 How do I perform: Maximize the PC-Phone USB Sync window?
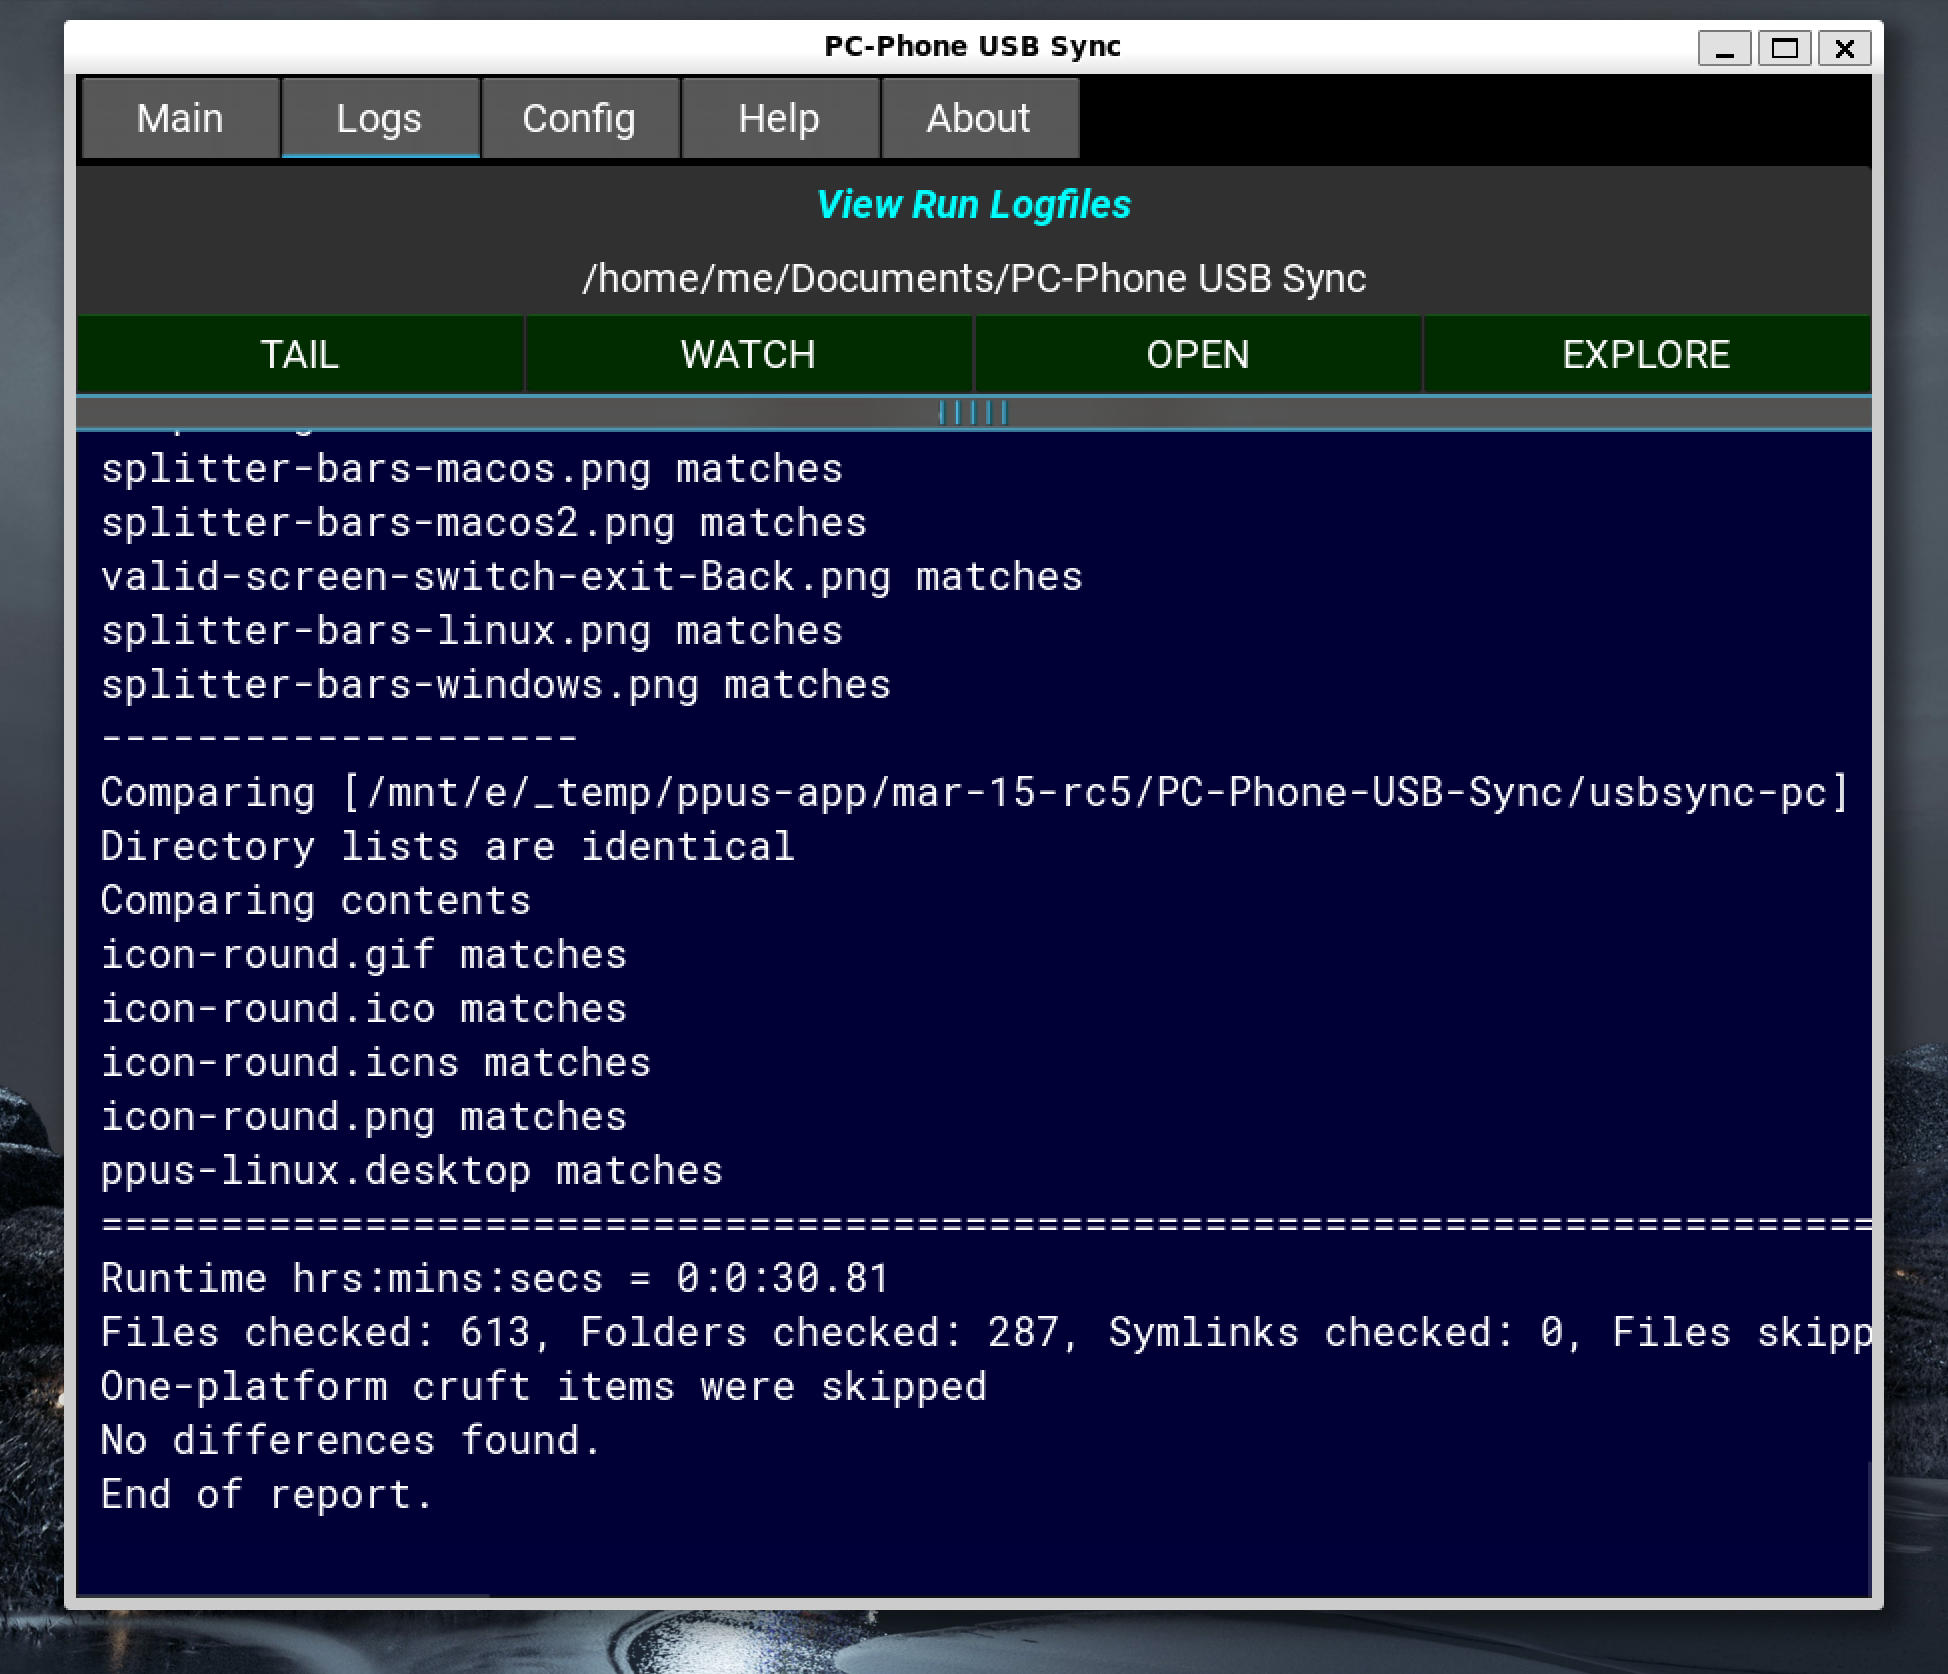tap(1784, 48)
